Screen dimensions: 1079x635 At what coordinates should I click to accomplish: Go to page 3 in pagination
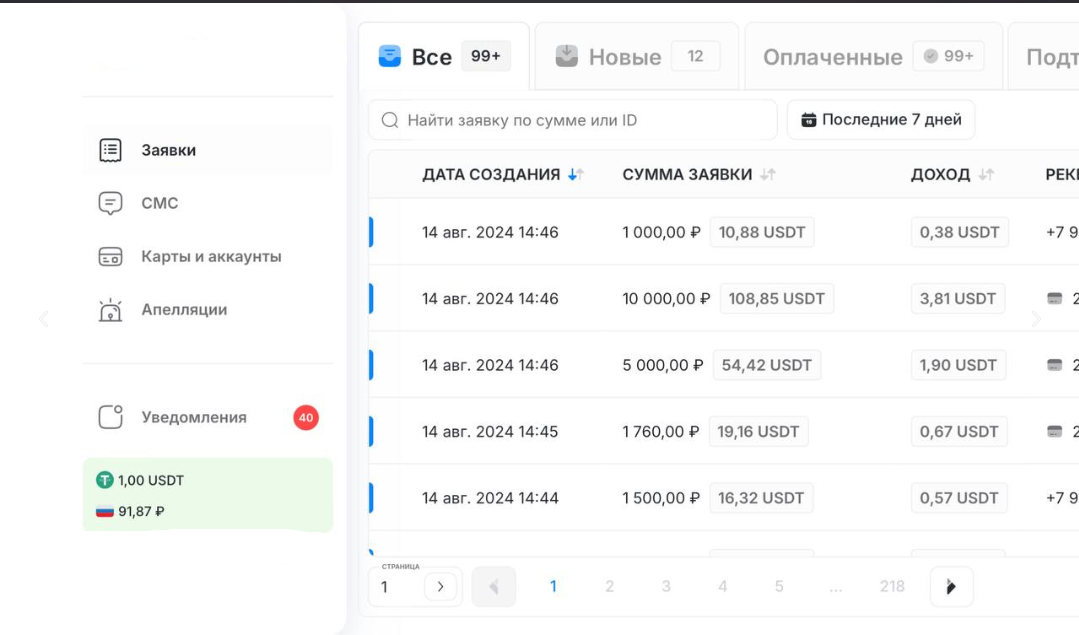(666, 586)
